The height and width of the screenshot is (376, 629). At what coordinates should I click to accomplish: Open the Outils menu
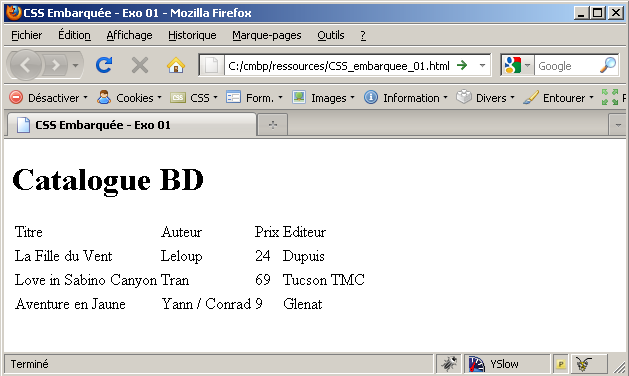pyautogui.click(x=331, y=35)
